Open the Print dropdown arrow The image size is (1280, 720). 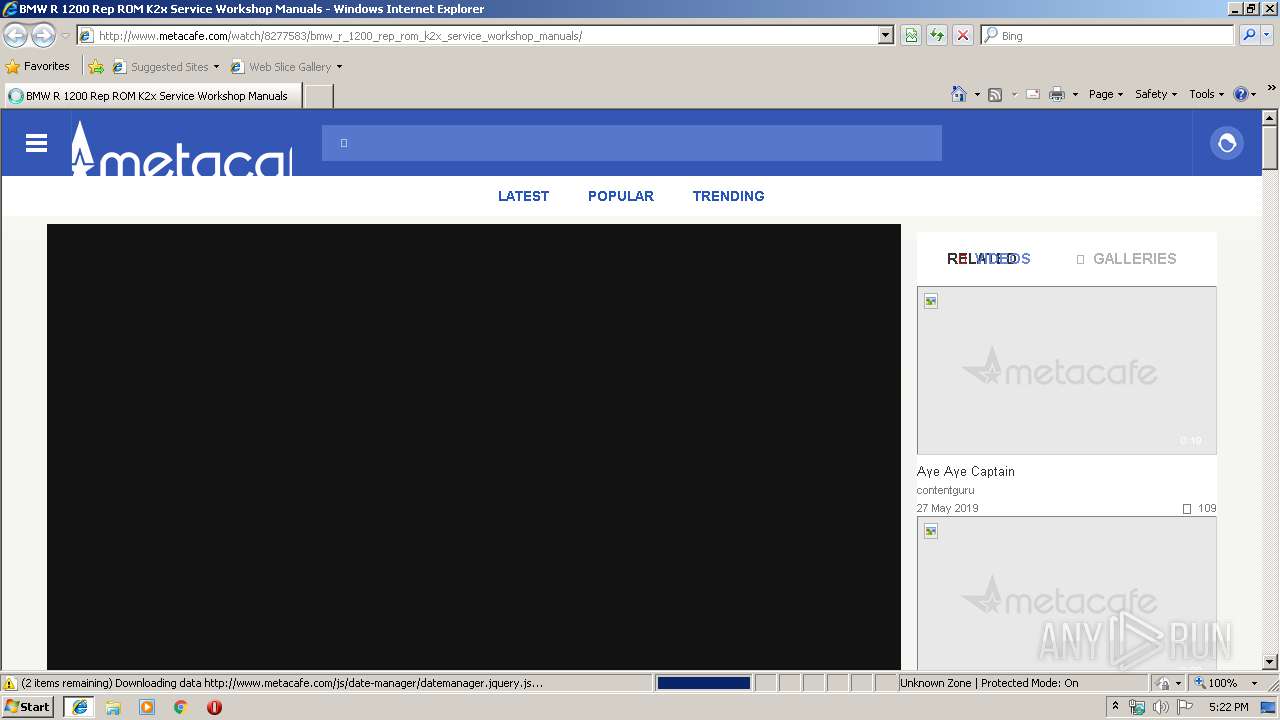1075,94
